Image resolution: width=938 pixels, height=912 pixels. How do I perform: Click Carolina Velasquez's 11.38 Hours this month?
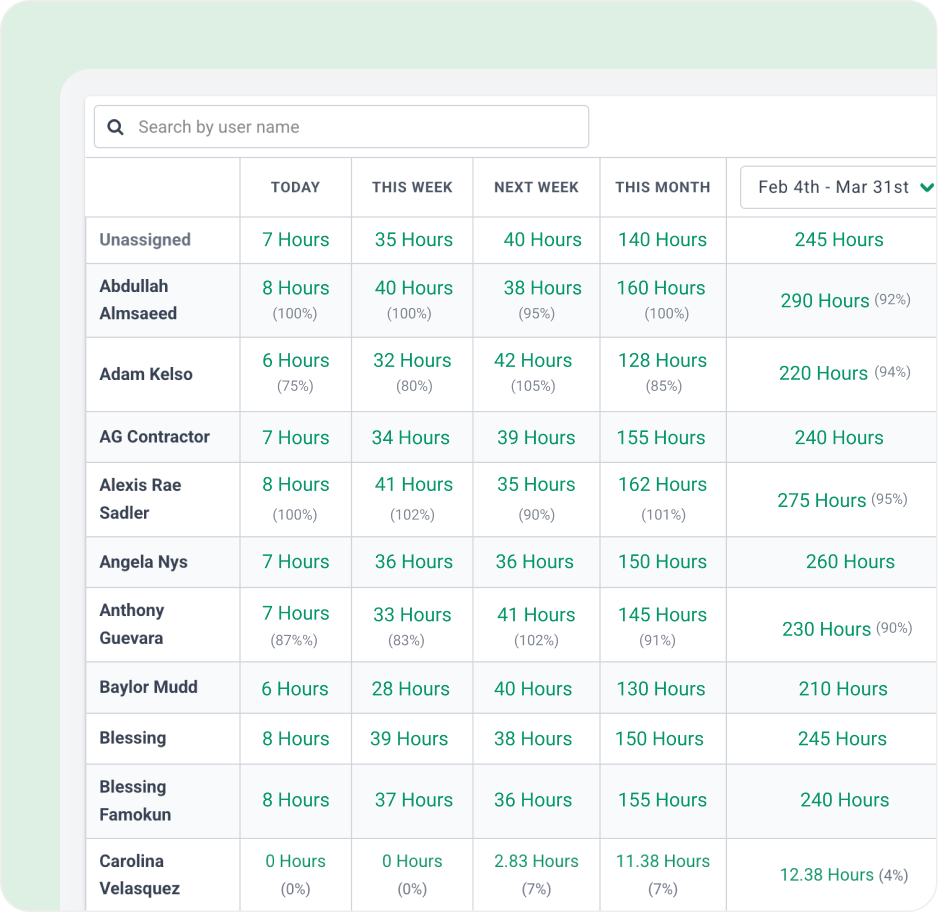click(x=663, y=861)
